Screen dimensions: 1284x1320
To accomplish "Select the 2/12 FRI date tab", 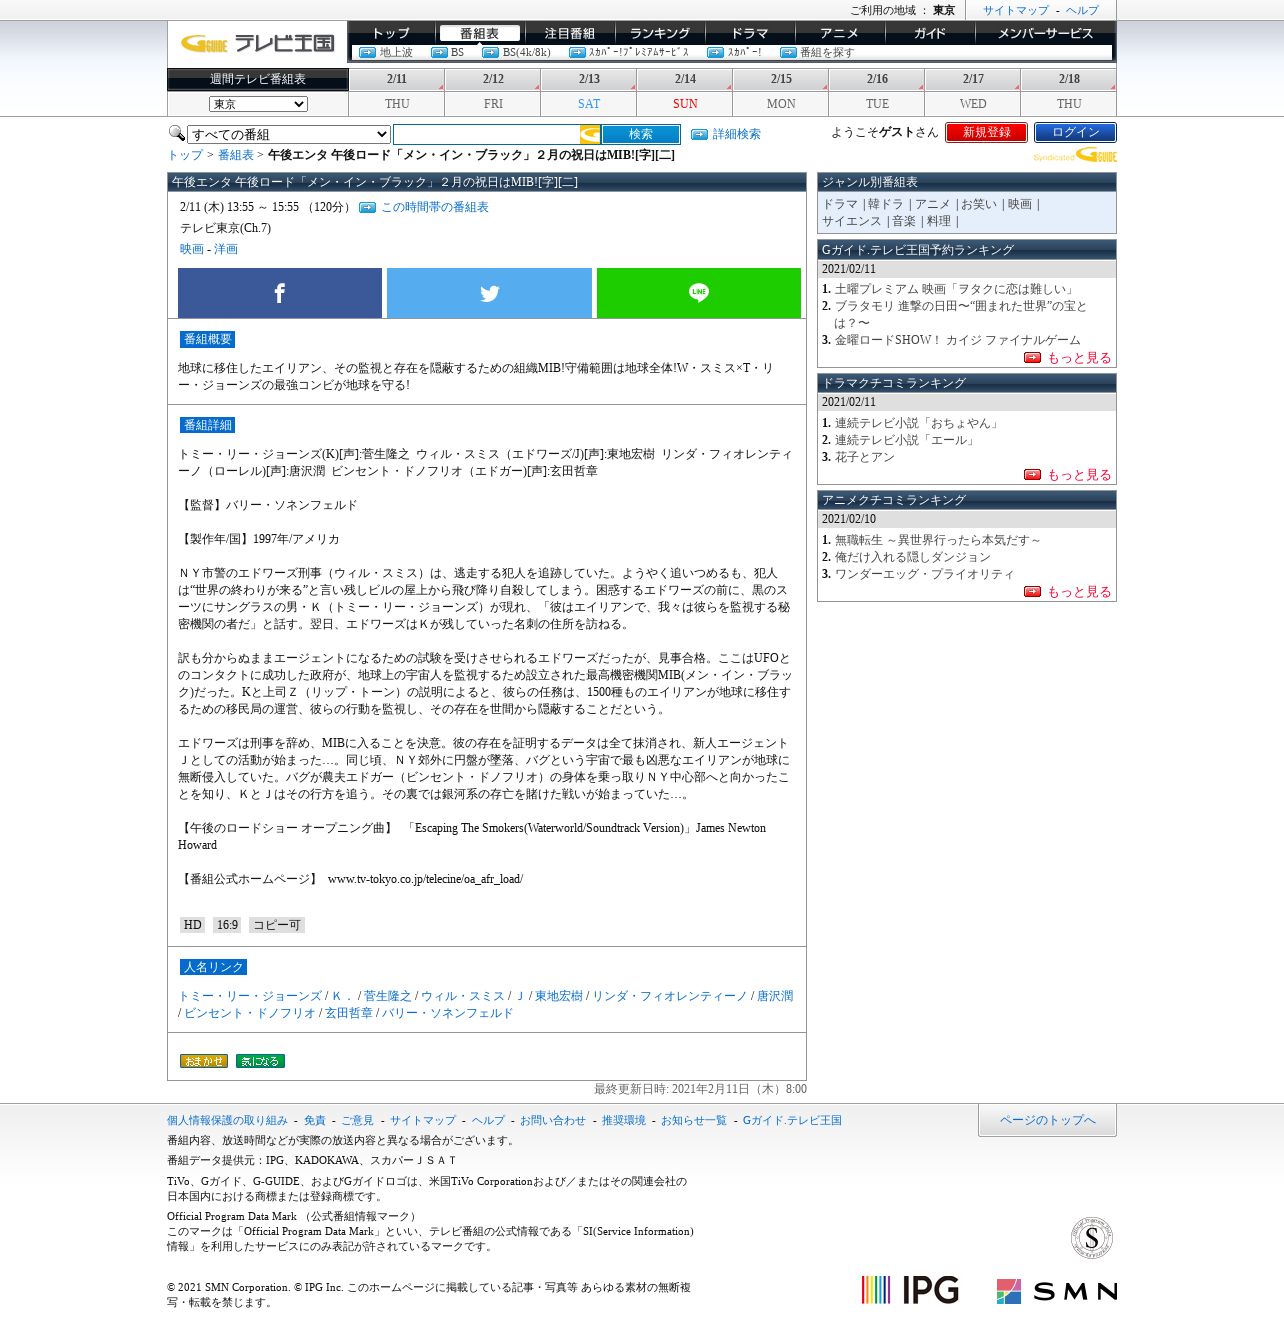I will 493,91.
